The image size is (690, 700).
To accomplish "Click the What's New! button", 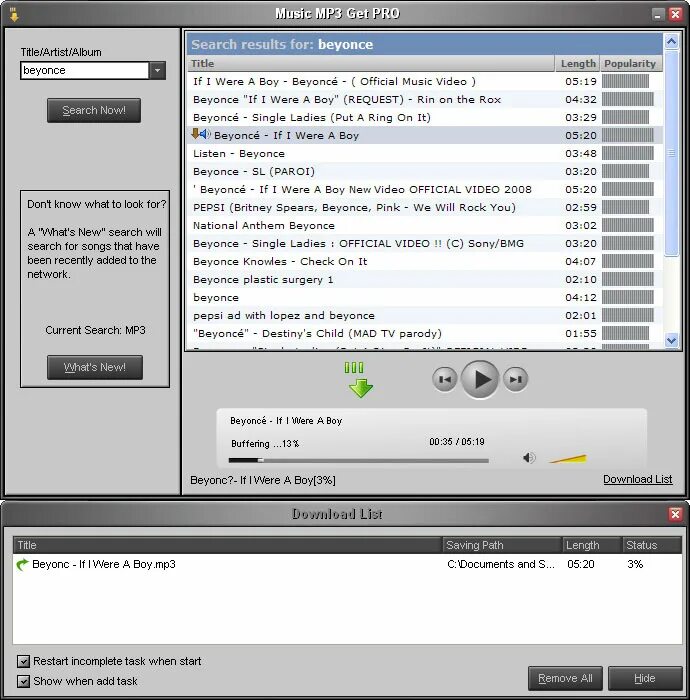I will click(95, 367).
